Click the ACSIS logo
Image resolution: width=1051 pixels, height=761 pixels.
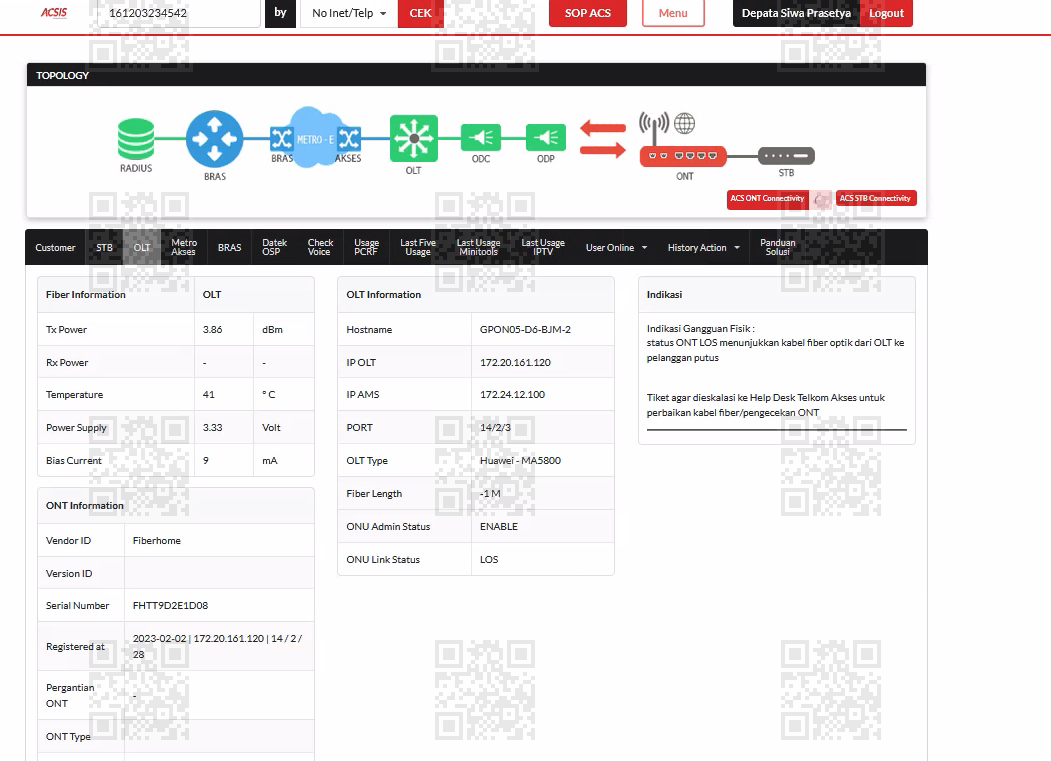[54, 12]
